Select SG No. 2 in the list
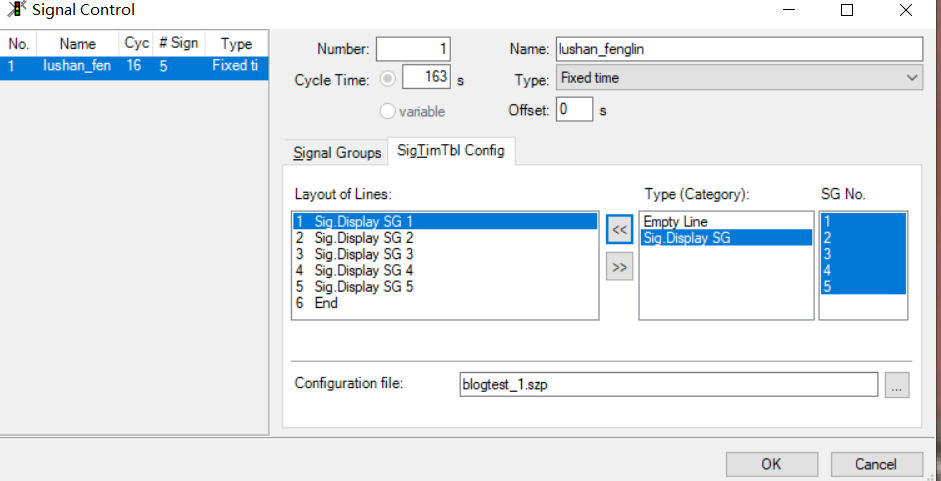Image resolution: width=941 pixels, height=481 pixels. pos(863,238)
